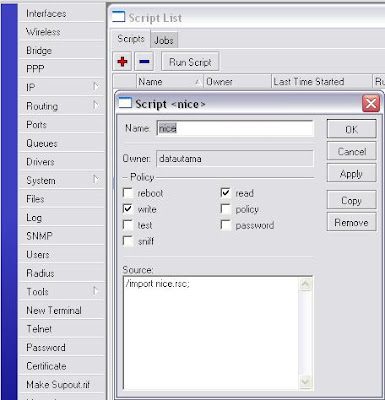Switch to the Jobs tab
This screenshot has height=400, width=385.
[164, 40]
